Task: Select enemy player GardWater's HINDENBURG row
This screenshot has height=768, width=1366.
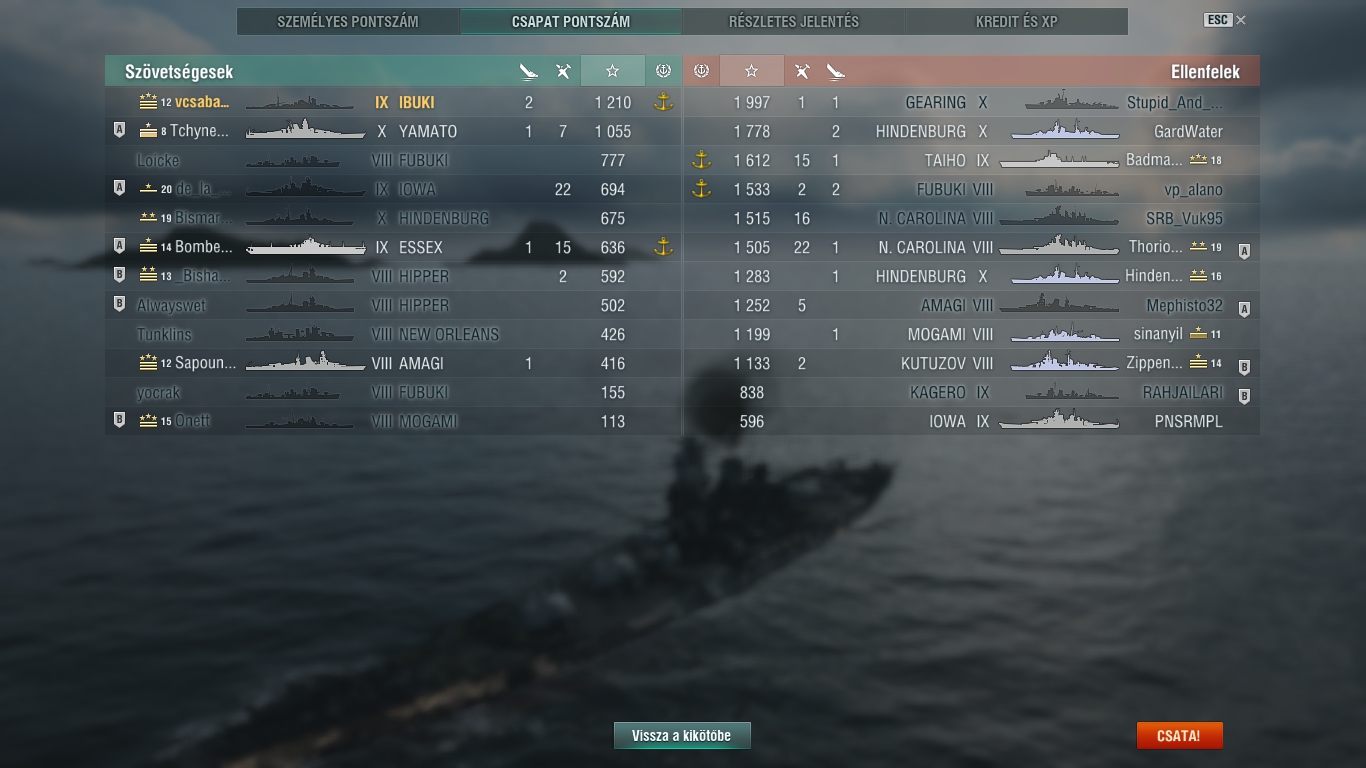Action: tap(972, 131)
